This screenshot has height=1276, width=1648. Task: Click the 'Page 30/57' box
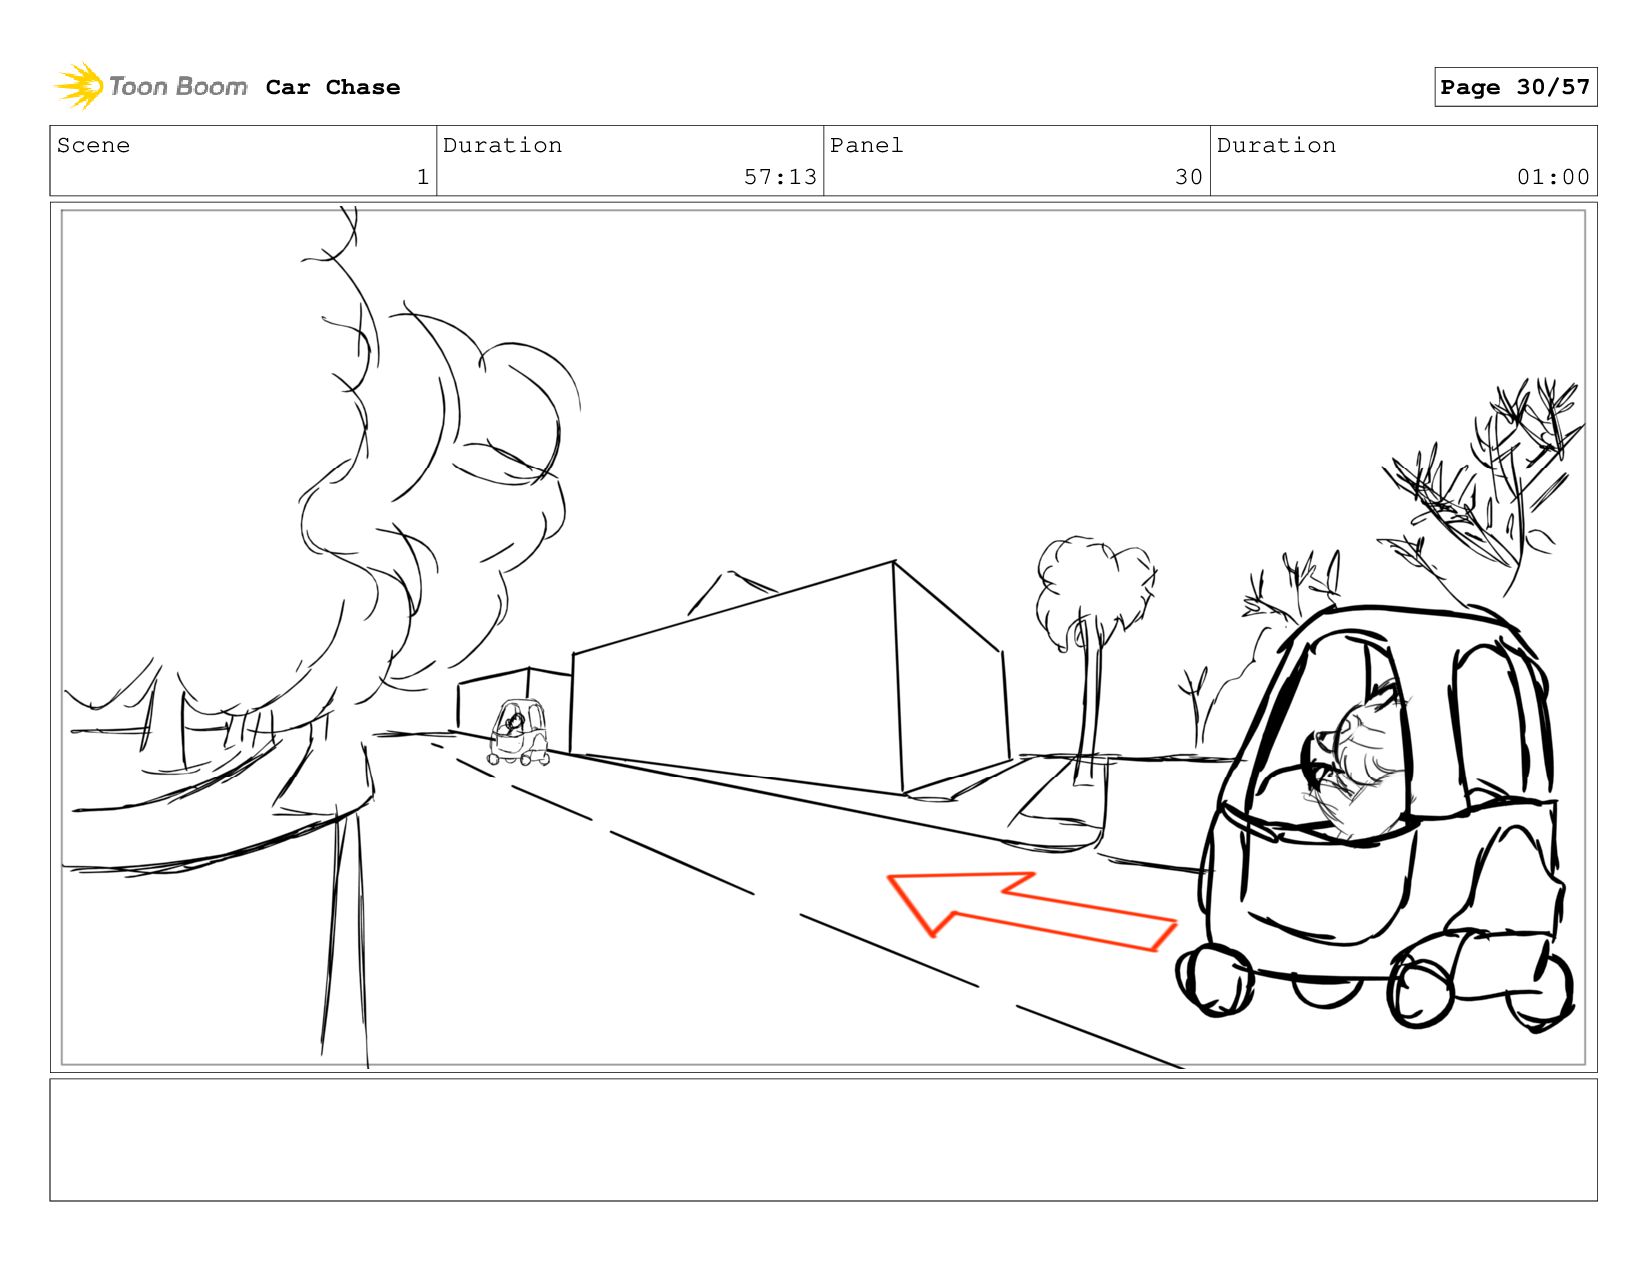click(1515, 87)
